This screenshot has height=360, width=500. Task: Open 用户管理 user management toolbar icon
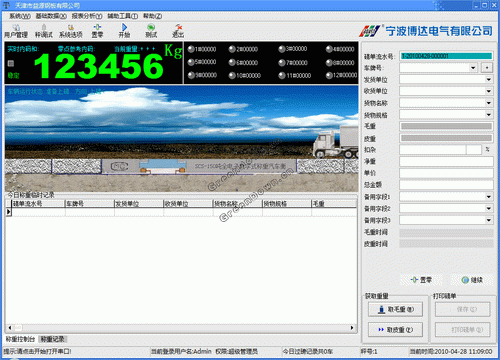click(x=16, y=31)
